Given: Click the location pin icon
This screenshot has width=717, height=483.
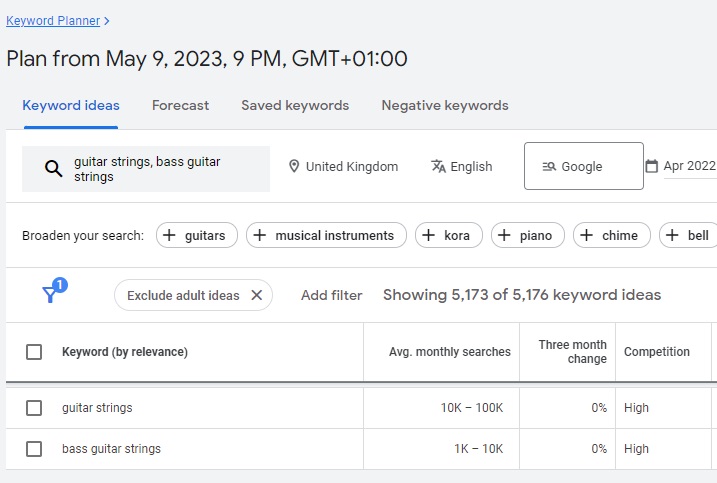Looking at the screenshot, I should pos(294,166).
